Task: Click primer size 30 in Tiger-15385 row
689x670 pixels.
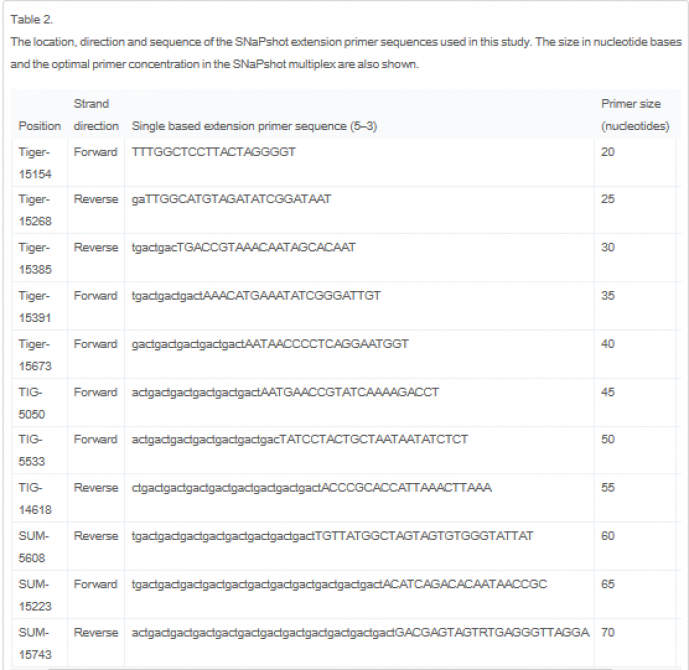Action: click(608, 247)
